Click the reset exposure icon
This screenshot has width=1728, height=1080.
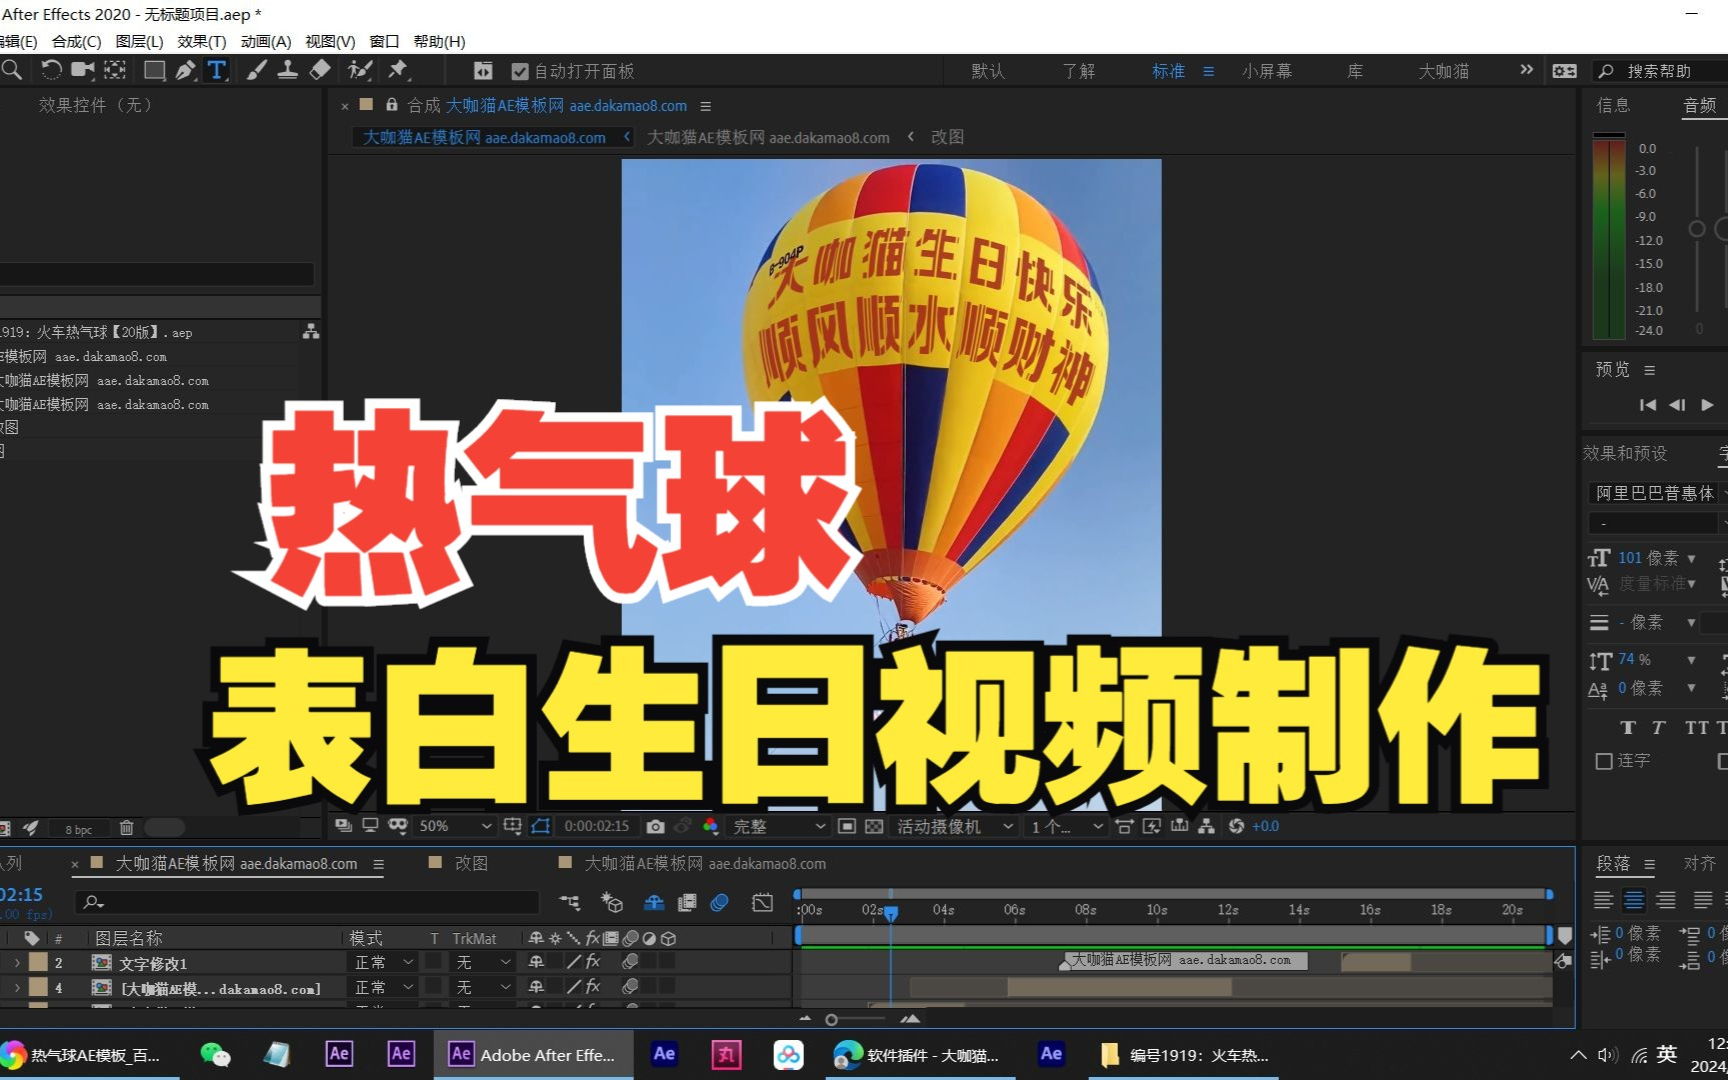1236,826
